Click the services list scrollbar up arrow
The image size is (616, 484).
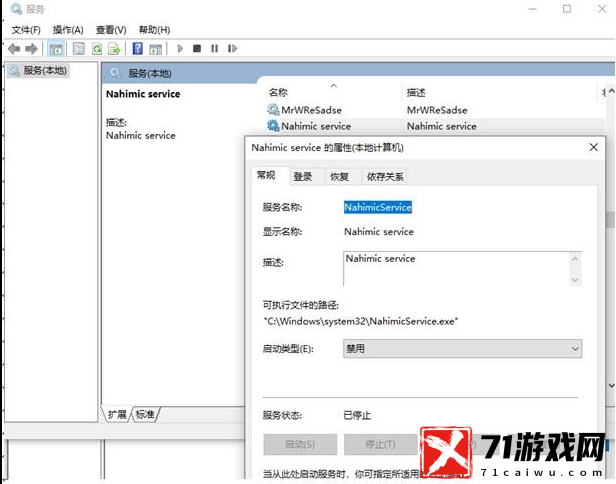611,91
